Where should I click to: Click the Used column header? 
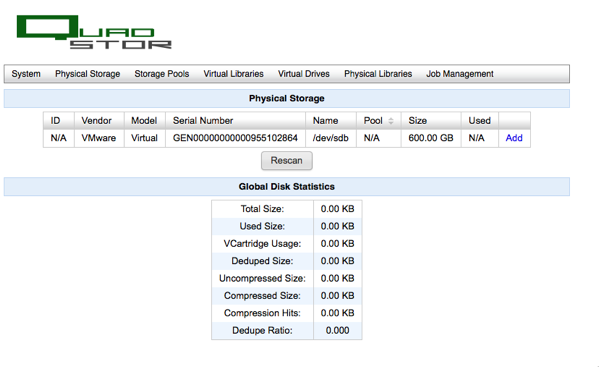tap(480, 121)
